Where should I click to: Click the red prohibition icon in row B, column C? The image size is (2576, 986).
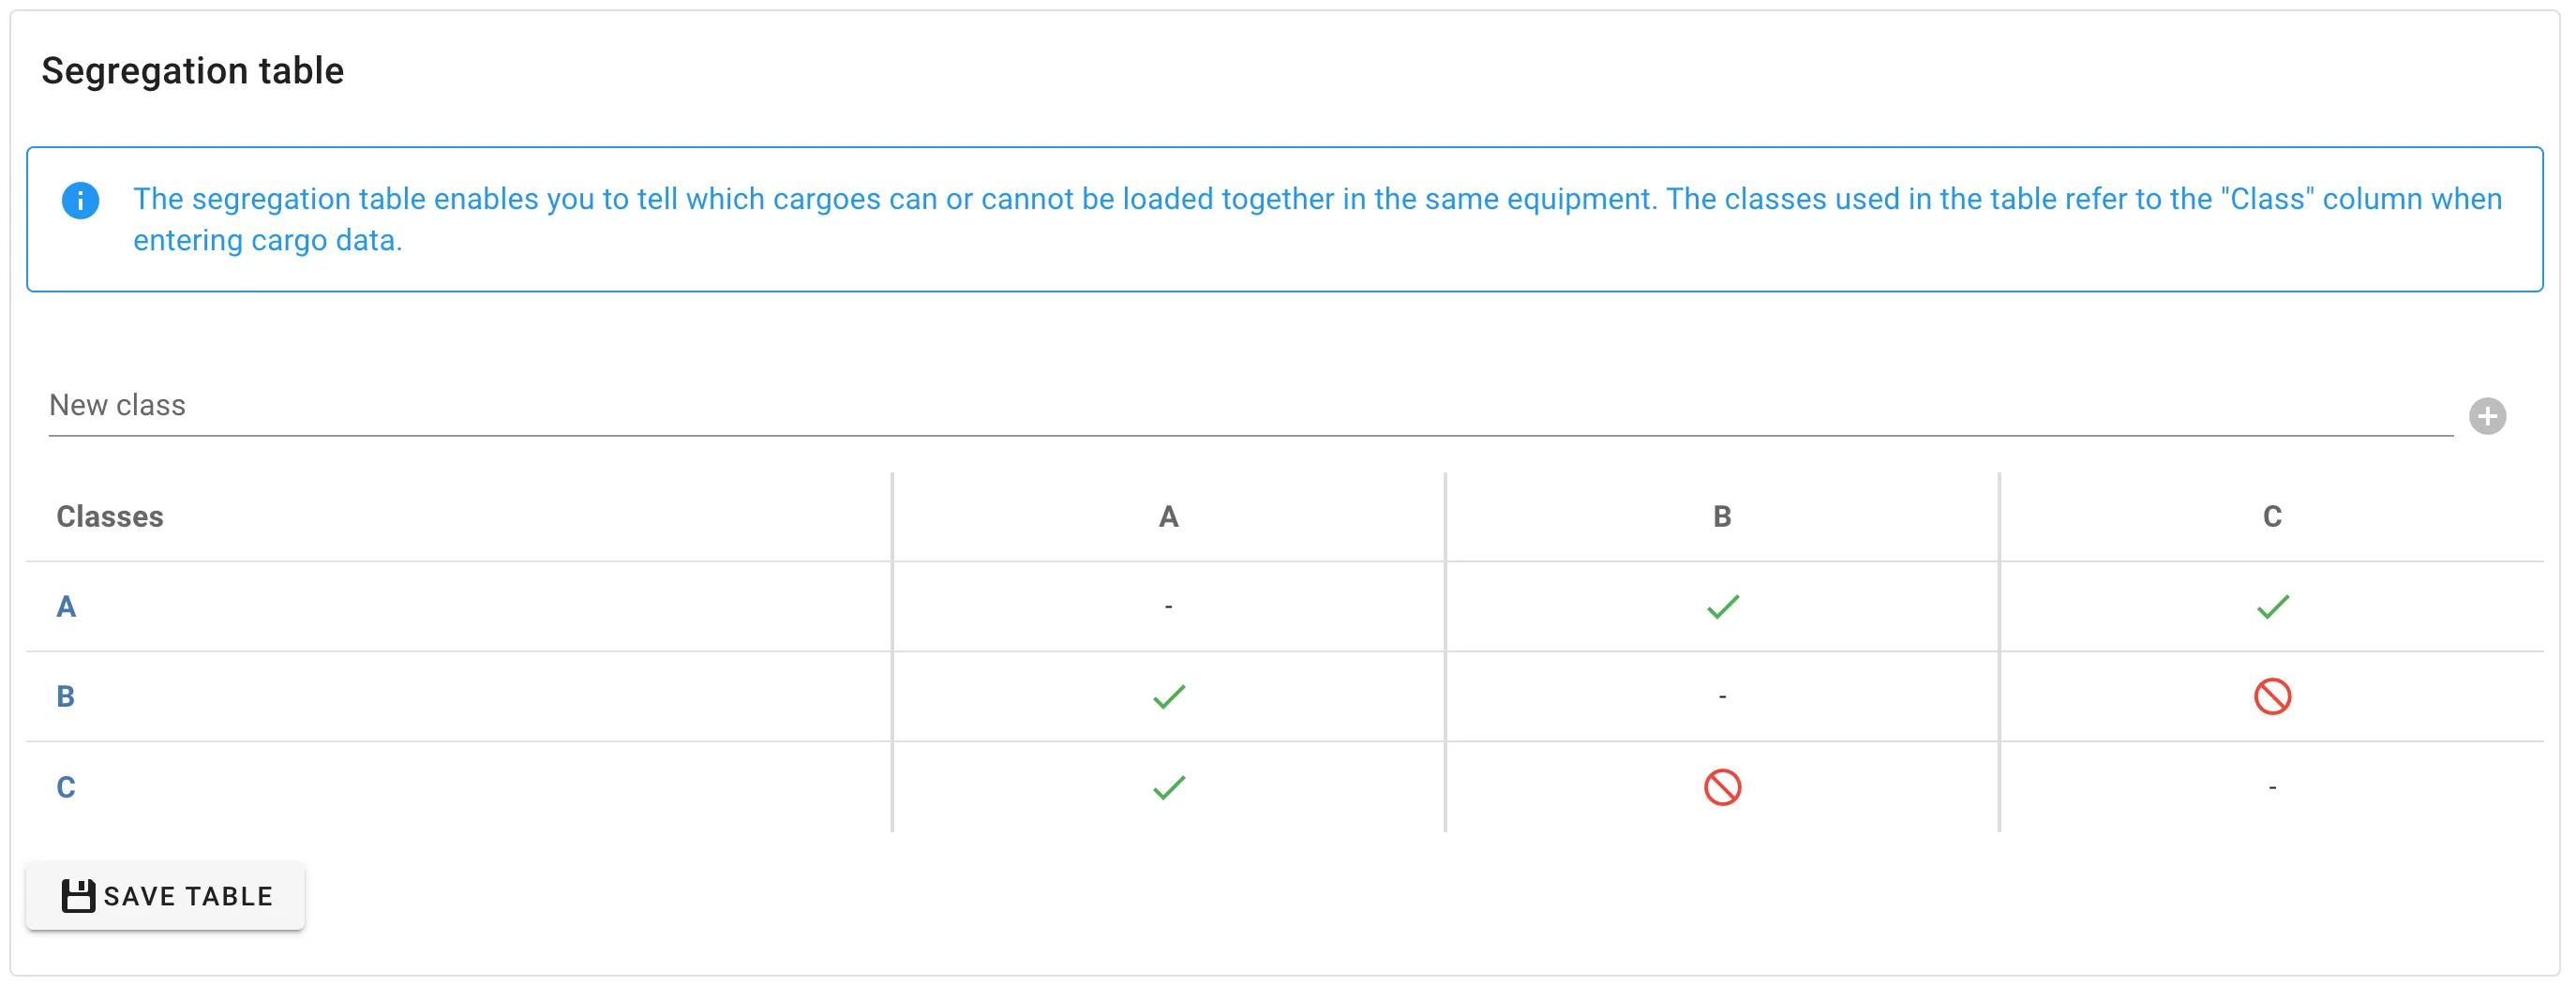point(2273,696)
